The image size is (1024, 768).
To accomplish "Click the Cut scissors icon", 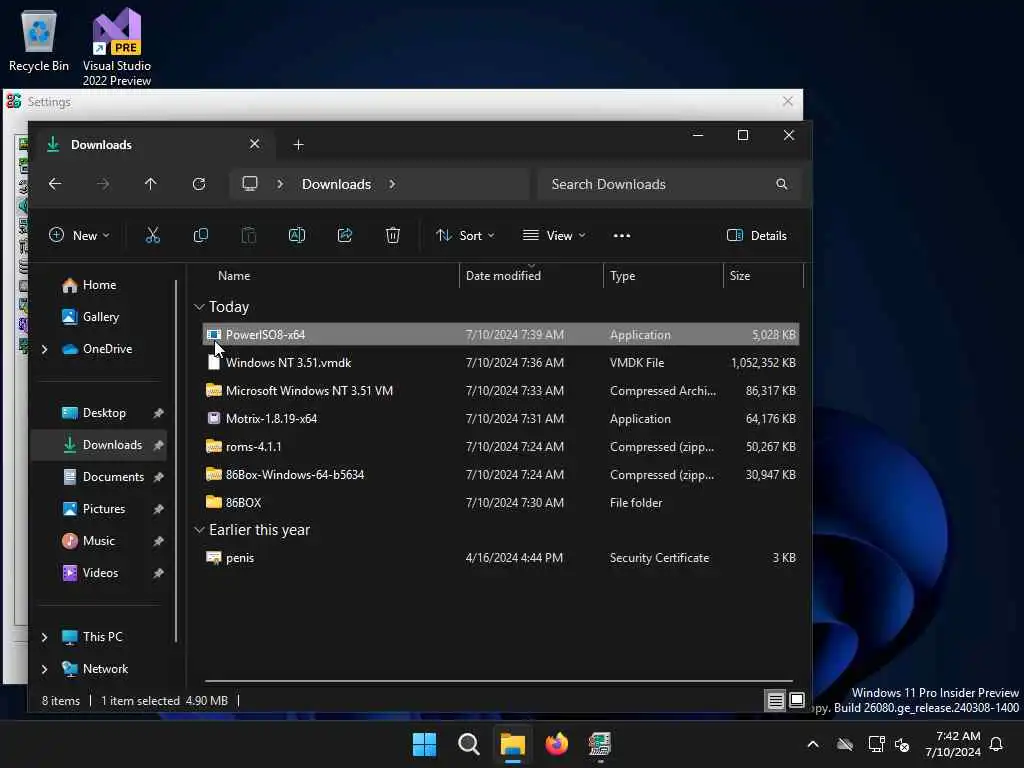I will (153, 236).
